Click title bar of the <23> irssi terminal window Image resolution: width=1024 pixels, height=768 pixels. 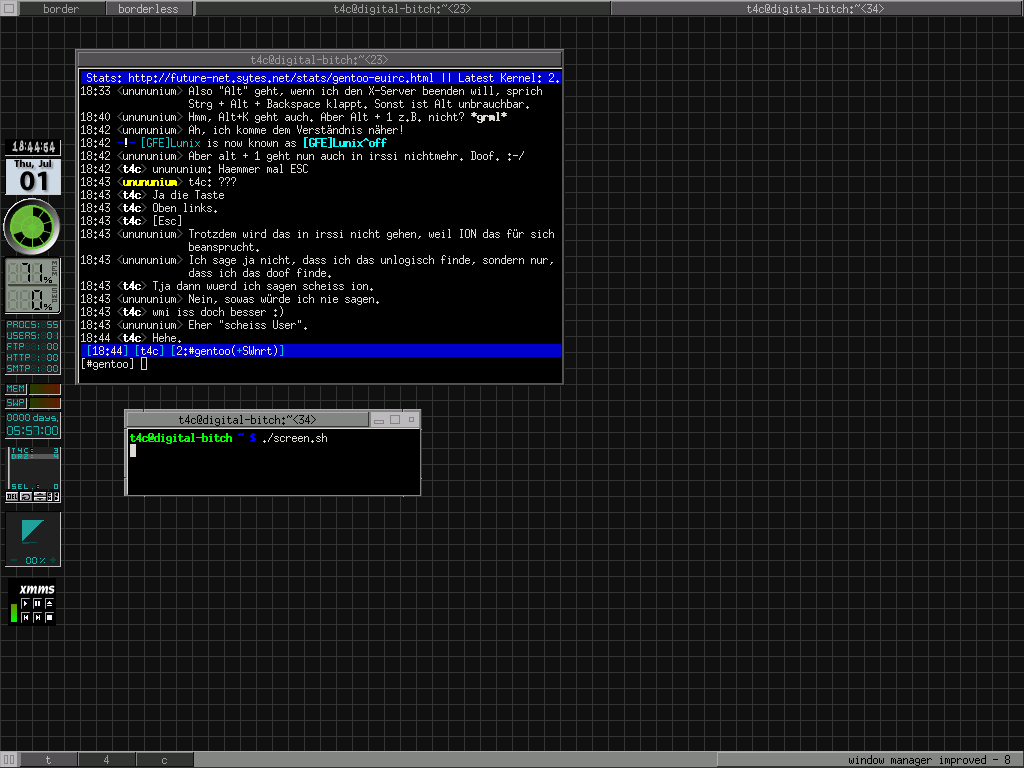pos(319,59)
